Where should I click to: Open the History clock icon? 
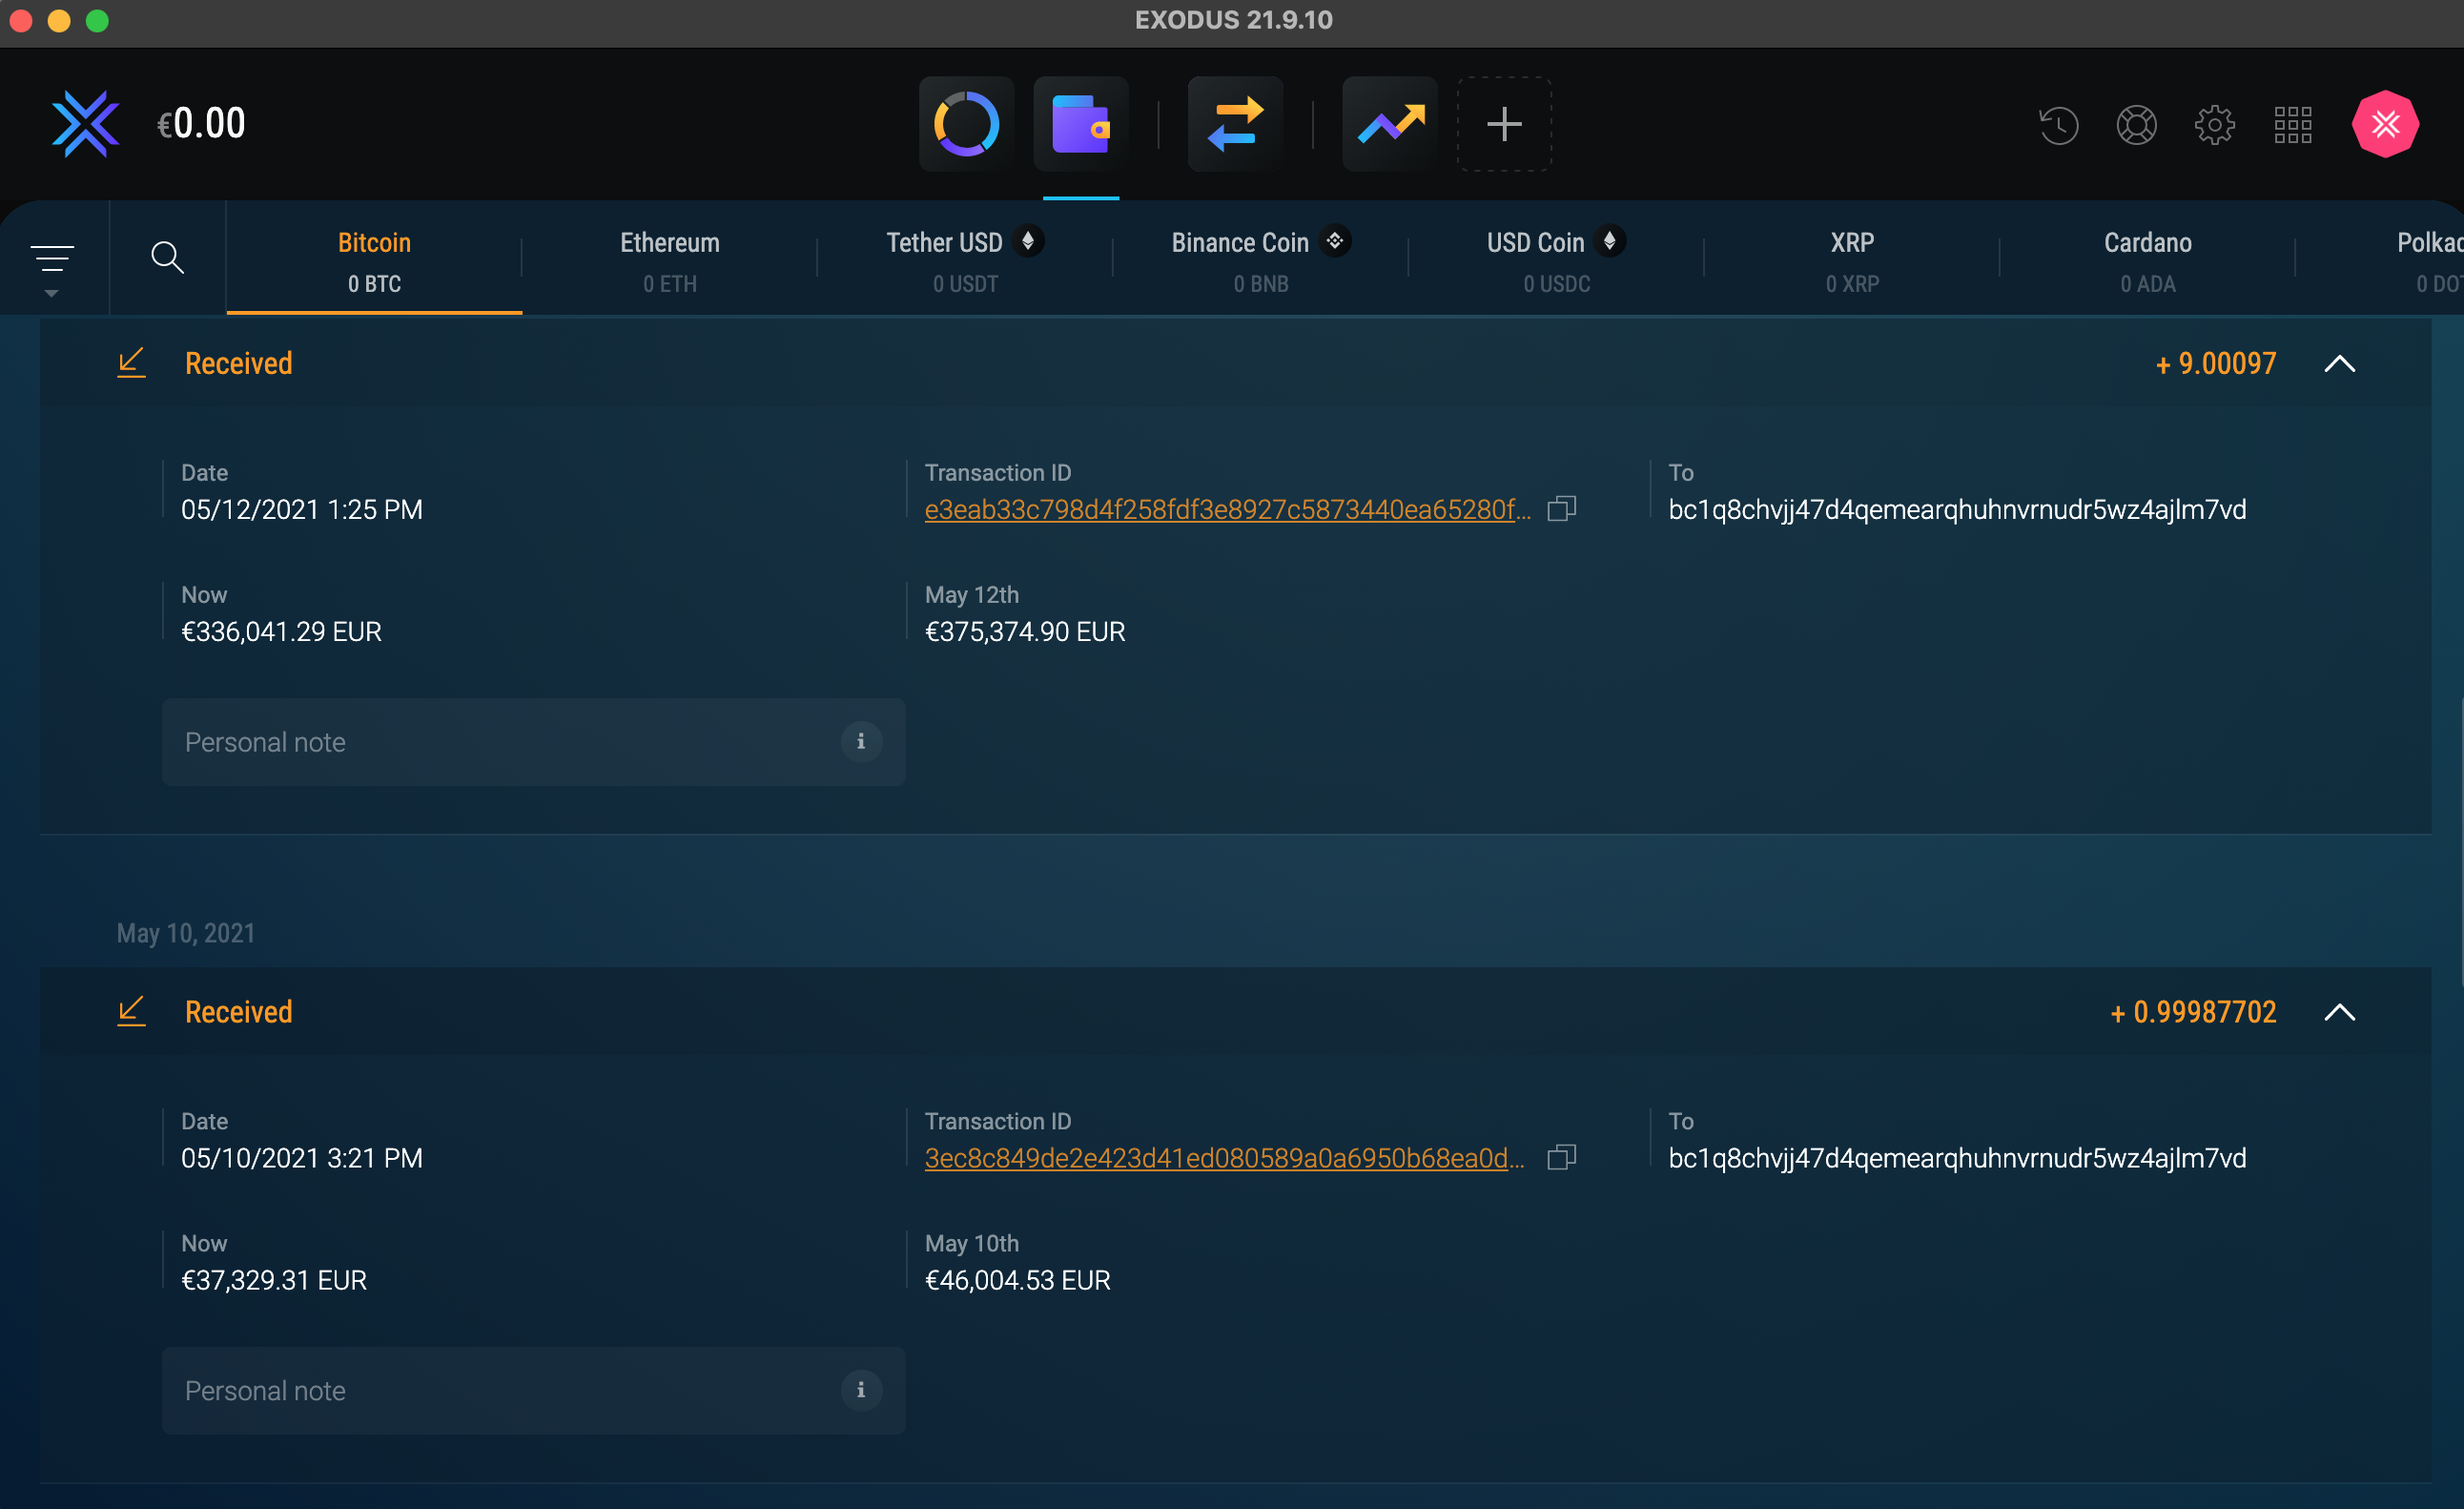coord(2058,125)
